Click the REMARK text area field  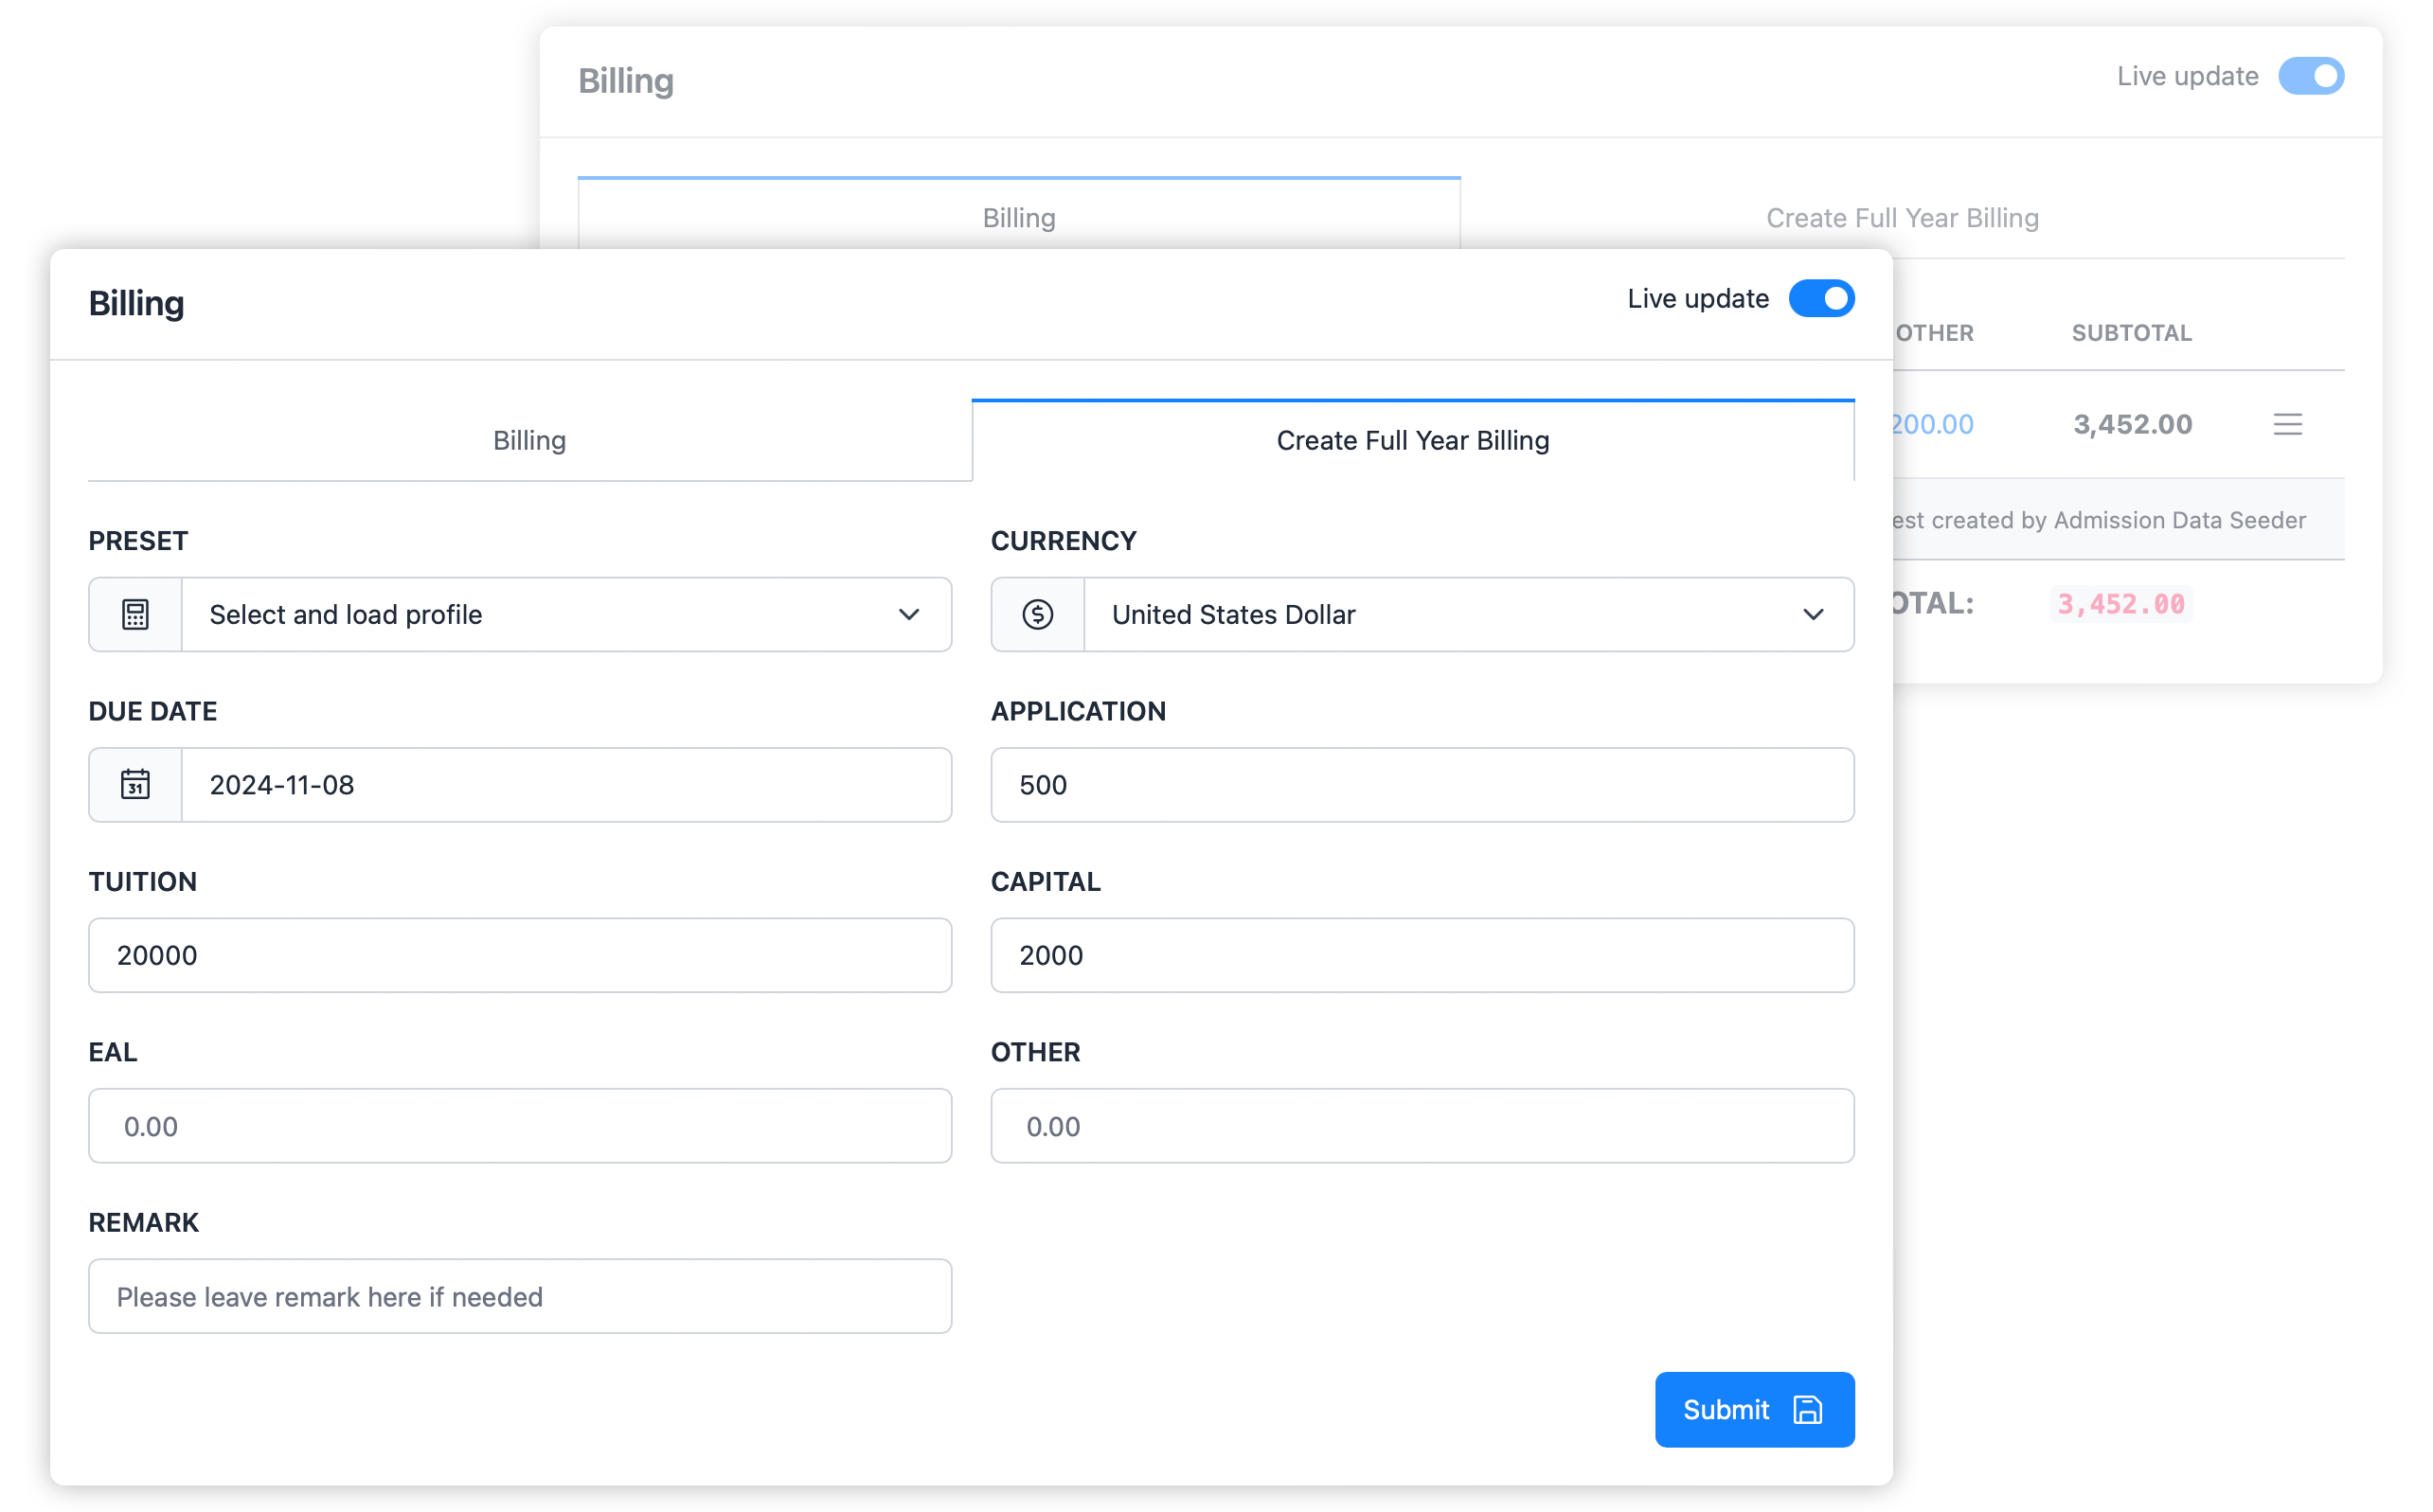(523, 1296)
